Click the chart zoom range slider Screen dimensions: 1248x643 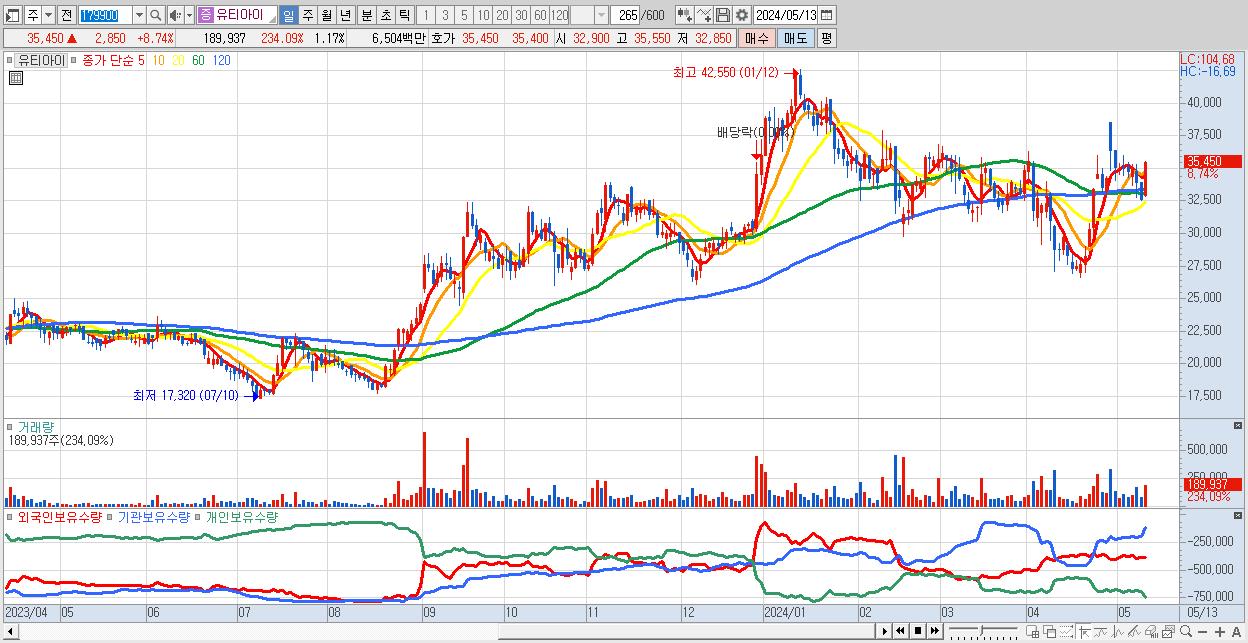click(982, 631)
